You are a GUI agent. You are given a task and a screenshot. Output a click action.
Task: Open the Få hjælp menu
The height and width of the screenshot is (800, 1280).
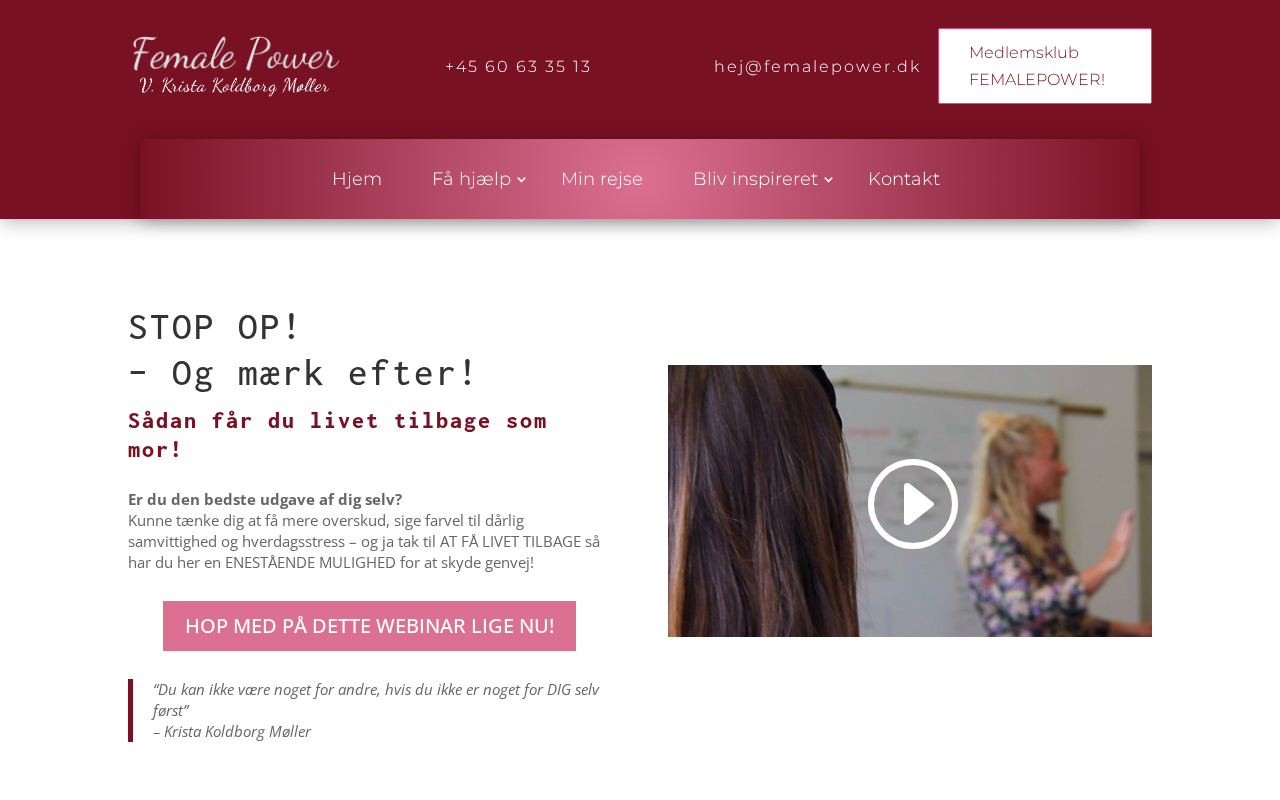tap(471, 179)
